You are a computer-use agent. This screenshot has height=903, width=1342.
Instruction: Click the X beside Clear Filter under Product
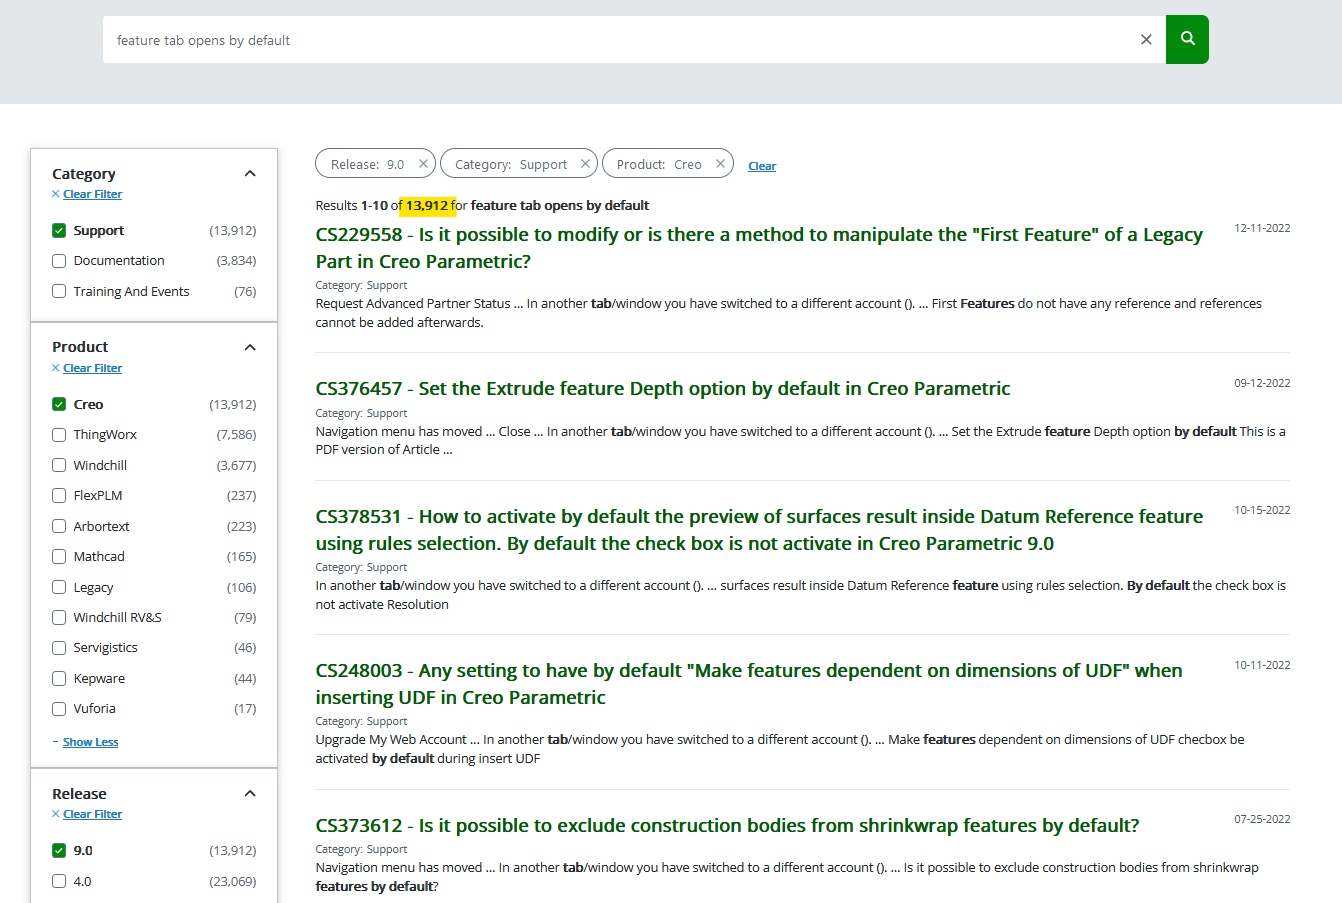(x=55, y=367)
